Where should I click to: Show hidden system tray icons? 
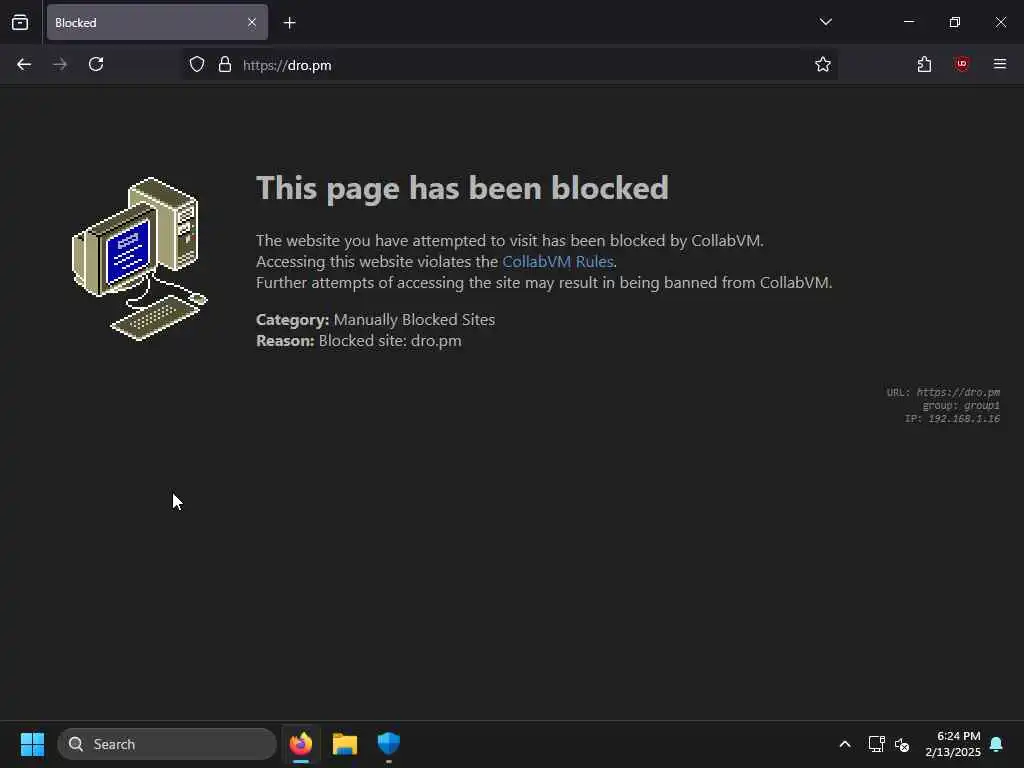844,744
